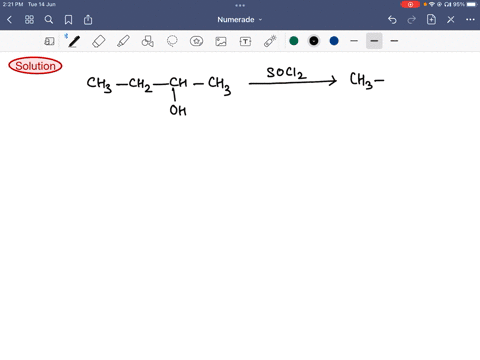Select the Shapes tool
Viewport: 480px width, 360px height.
click(x=147, y=41)
